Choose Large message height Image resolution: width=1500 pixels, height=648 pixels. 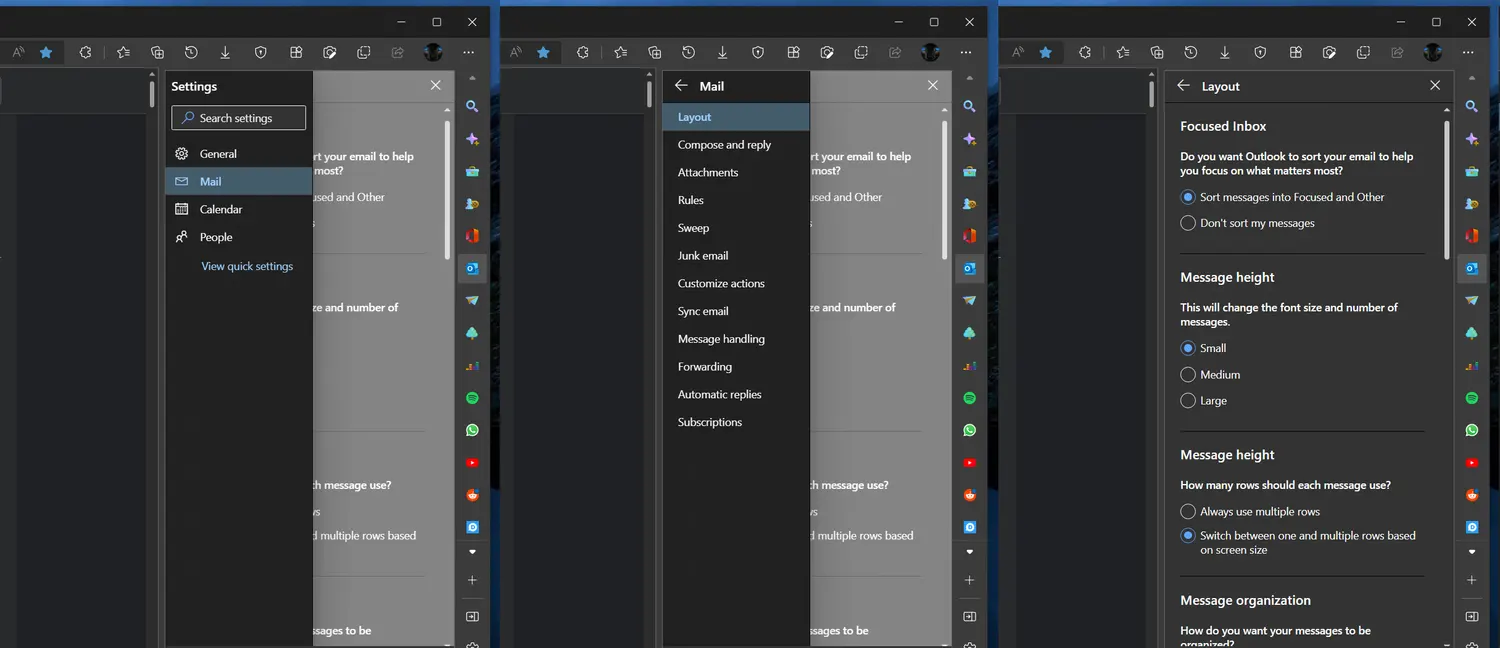tap(1188, 400)
